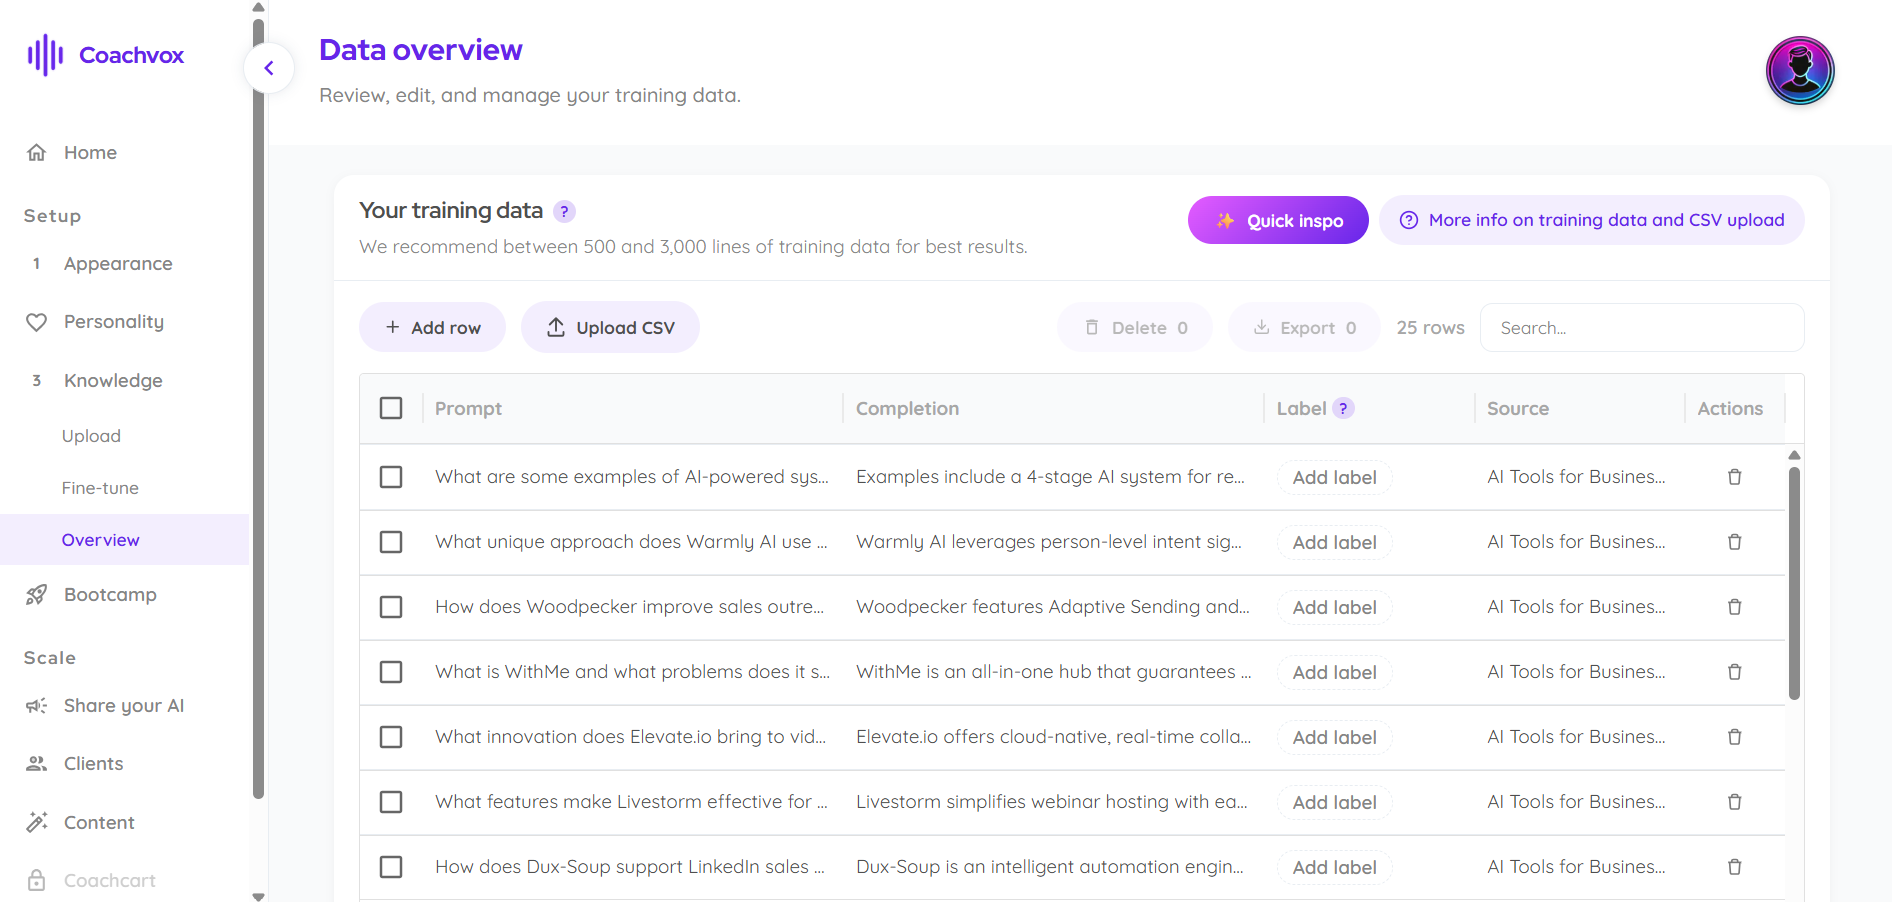Go to Home in sidebar
Viewport: 1892px width, 902px height.
coord(90,152)
